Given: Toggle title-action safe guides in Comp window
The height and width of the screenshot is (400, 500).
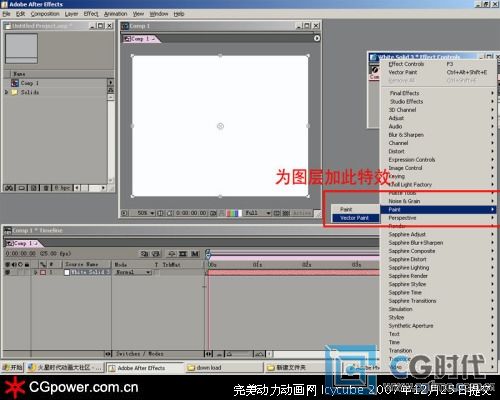Looking at the screenshot, I should pyautogui.click(x=160, y=213).
